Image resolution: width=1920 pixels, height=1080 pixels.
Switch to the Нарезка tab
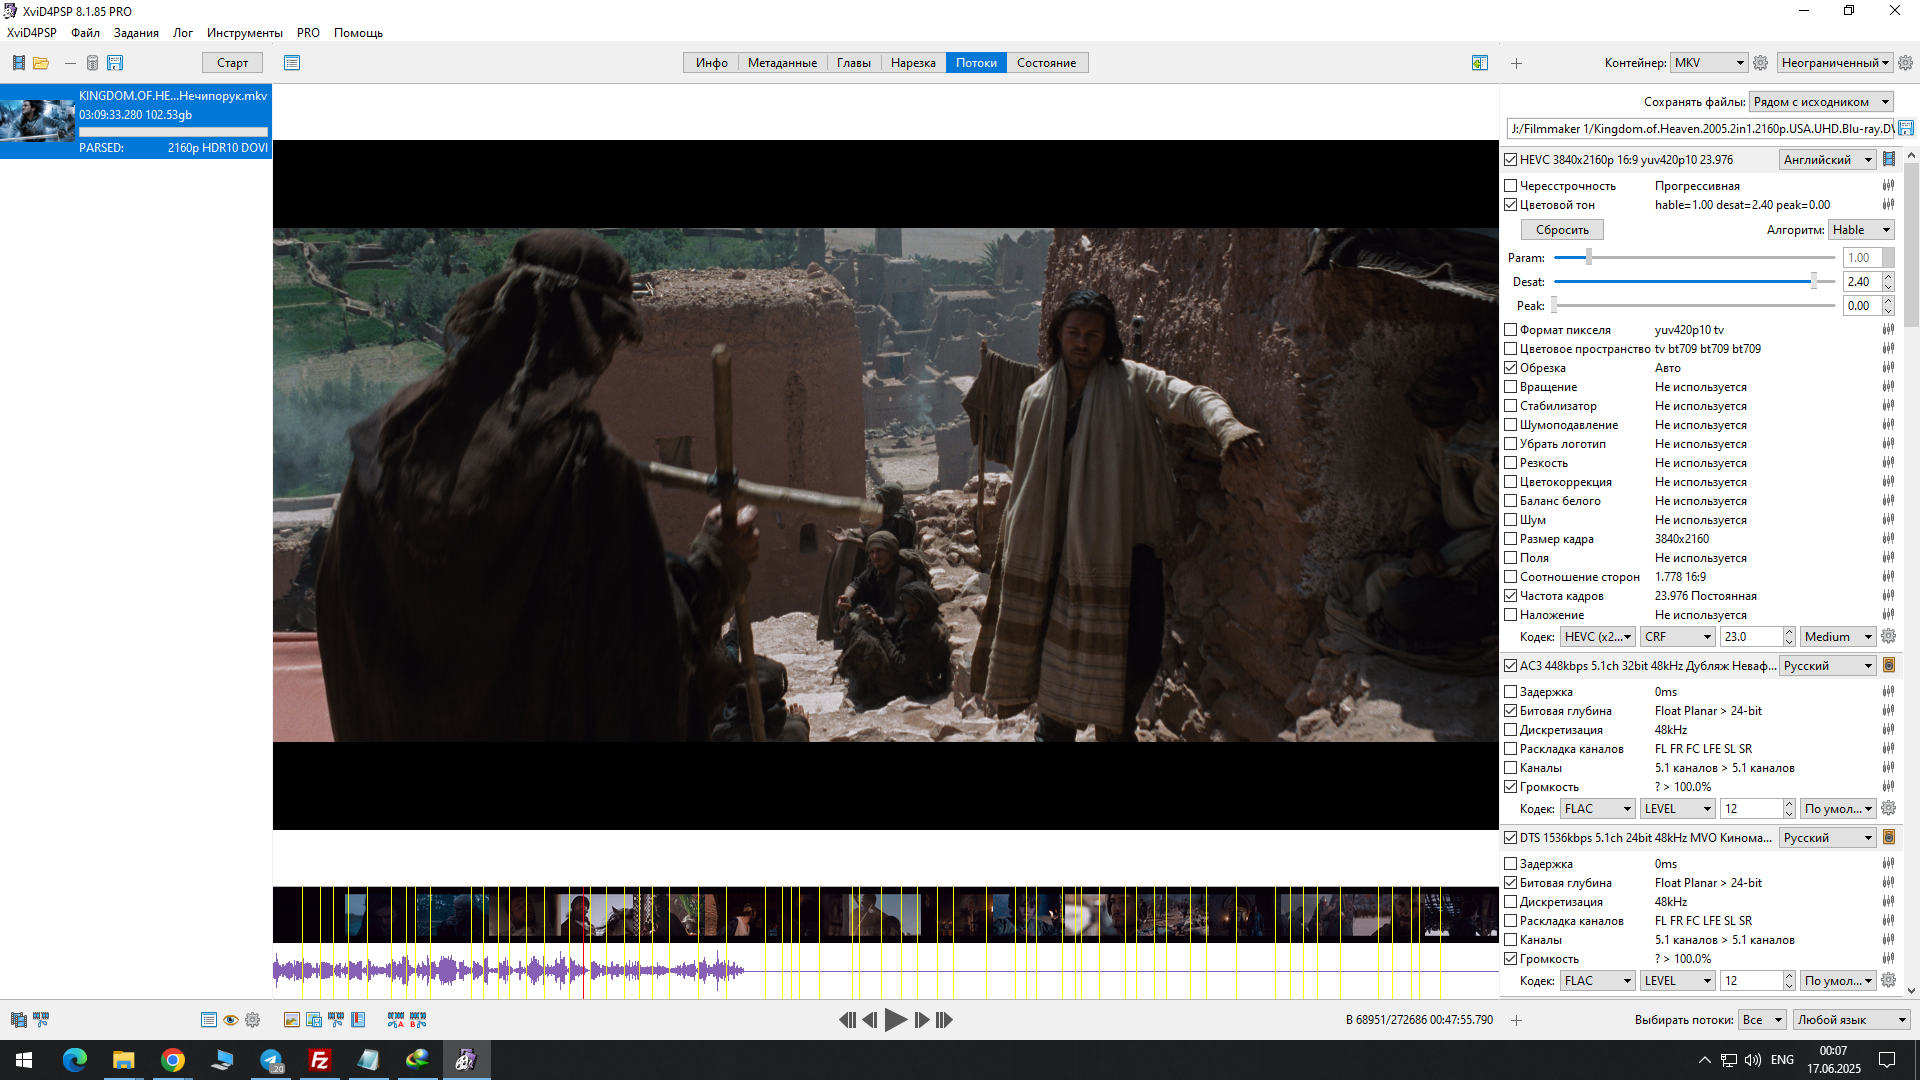coord(913,63)
